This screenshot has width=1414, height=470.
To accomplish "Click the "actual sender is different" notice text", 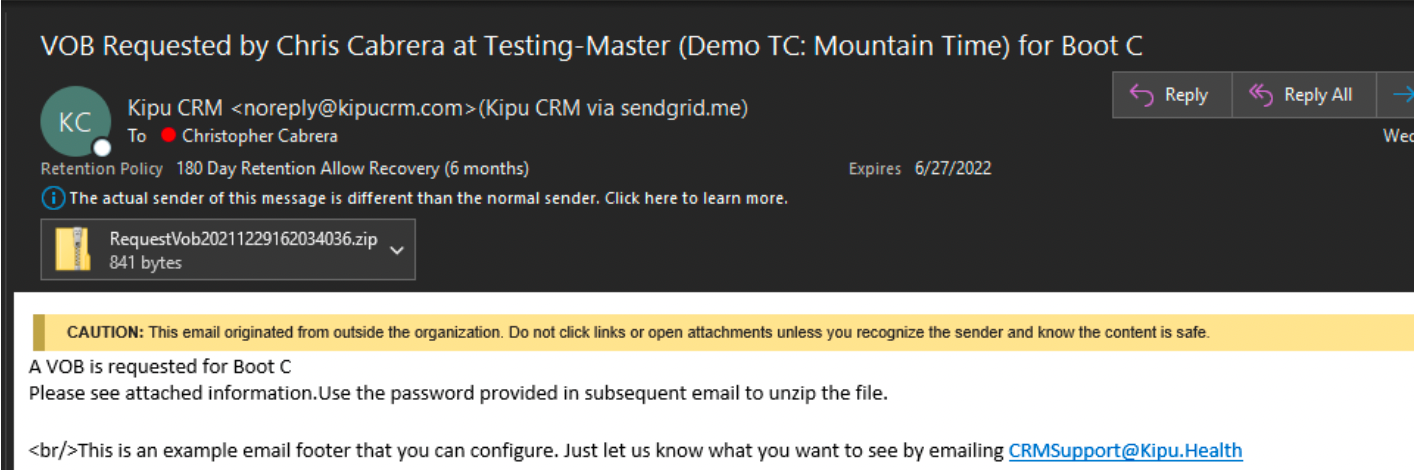I will (428, 198).
